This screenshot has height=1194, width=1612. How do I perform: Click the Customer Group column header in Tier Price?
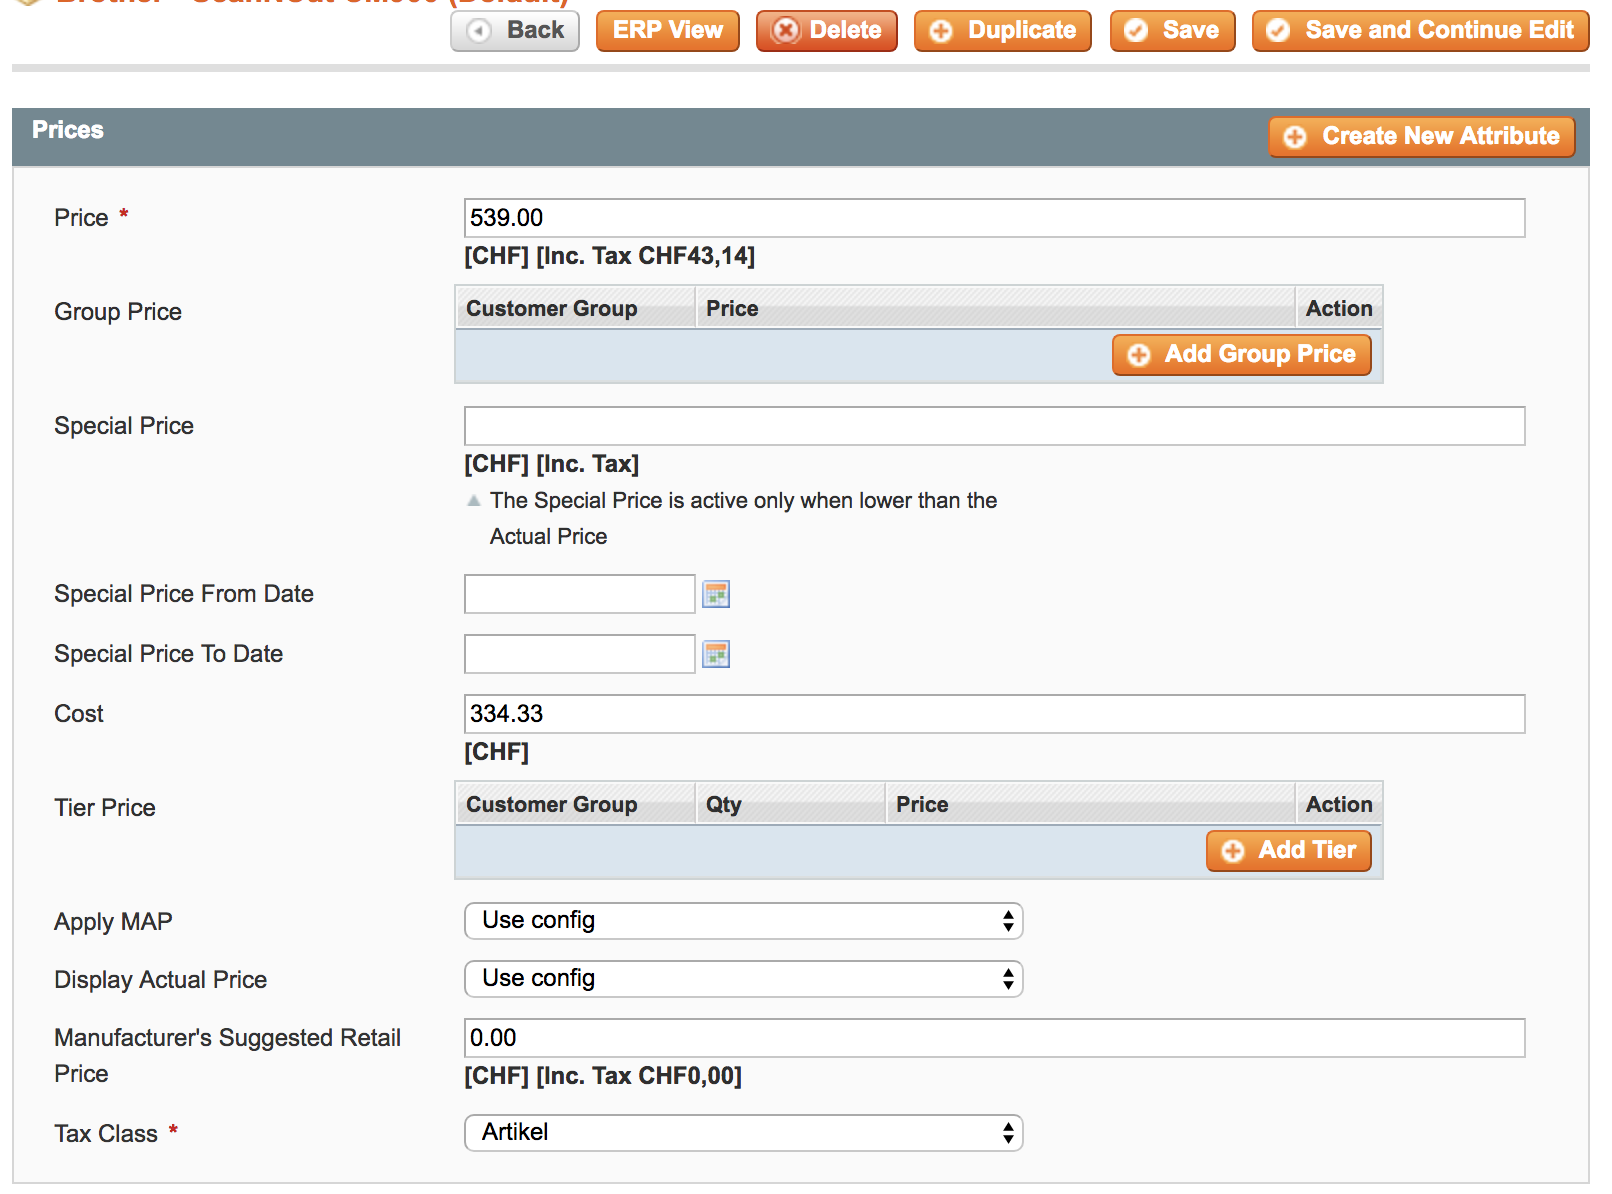tap(551, 804)
